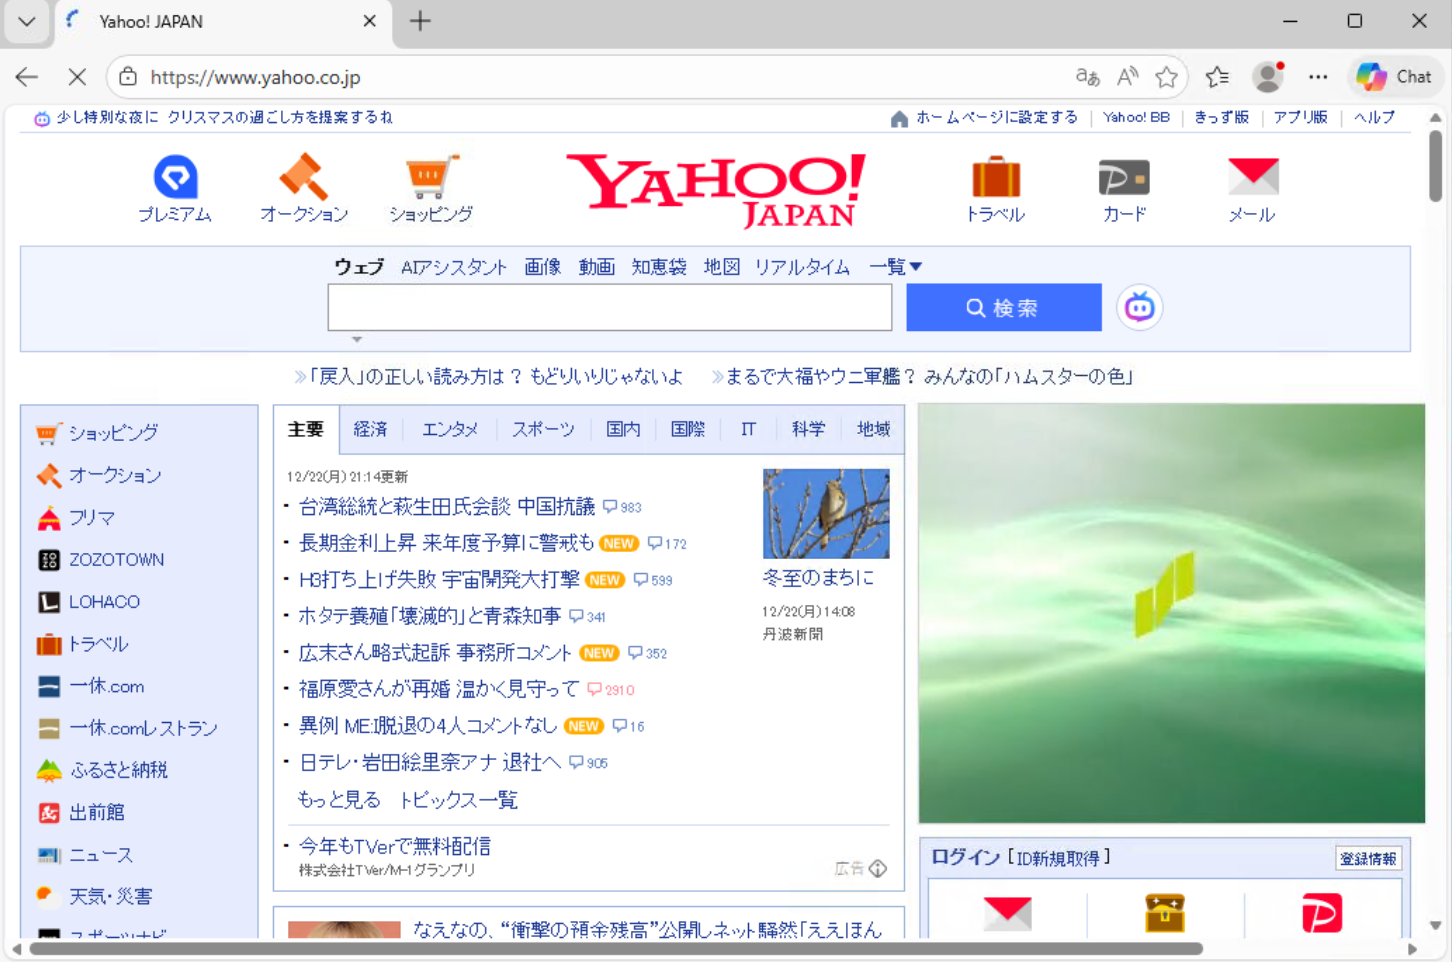Click the PayPay icon in login area
Screen dimensions: 1452x962
click(1323, 912)
